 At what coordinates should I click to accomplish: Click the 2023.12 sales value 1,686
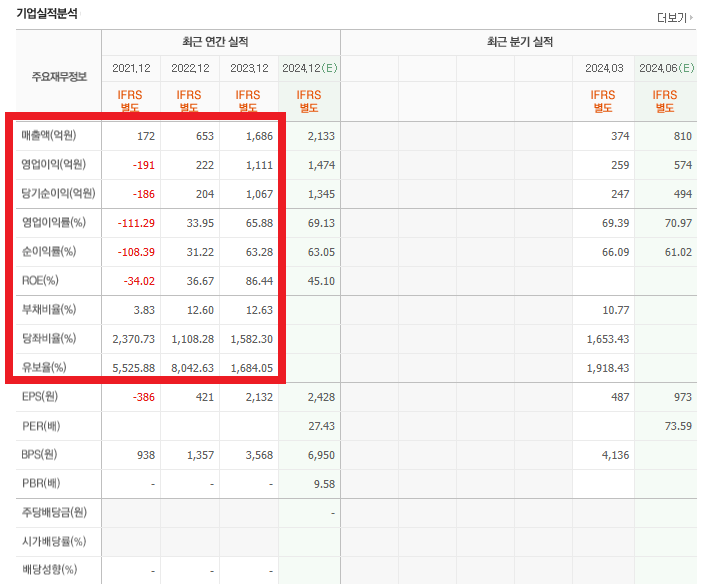(x=259, y=136)
